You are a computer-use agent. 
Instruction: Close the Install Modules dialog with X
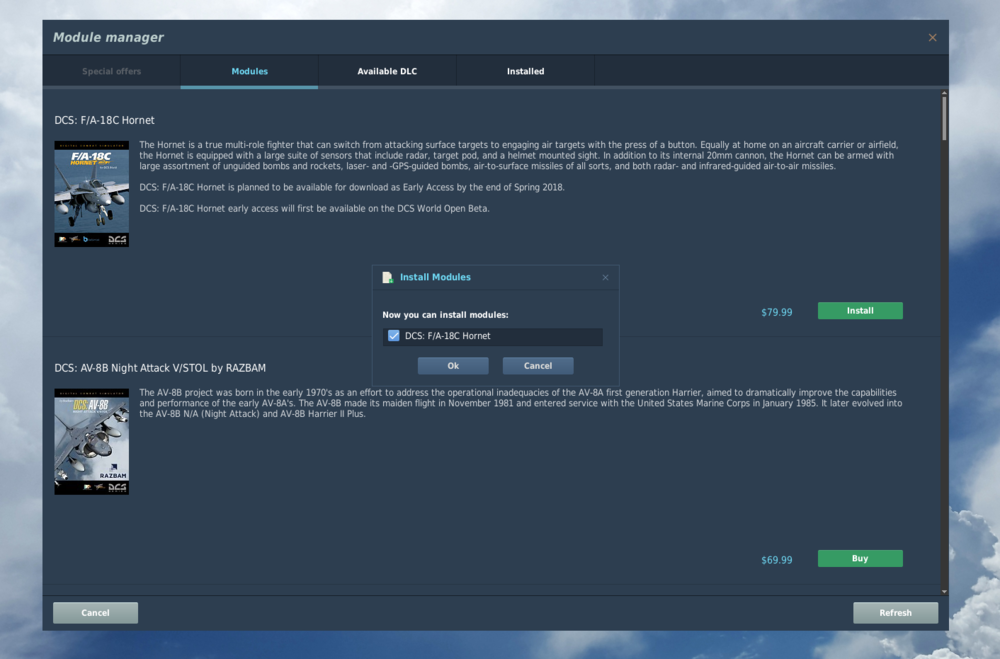(605, 278)
